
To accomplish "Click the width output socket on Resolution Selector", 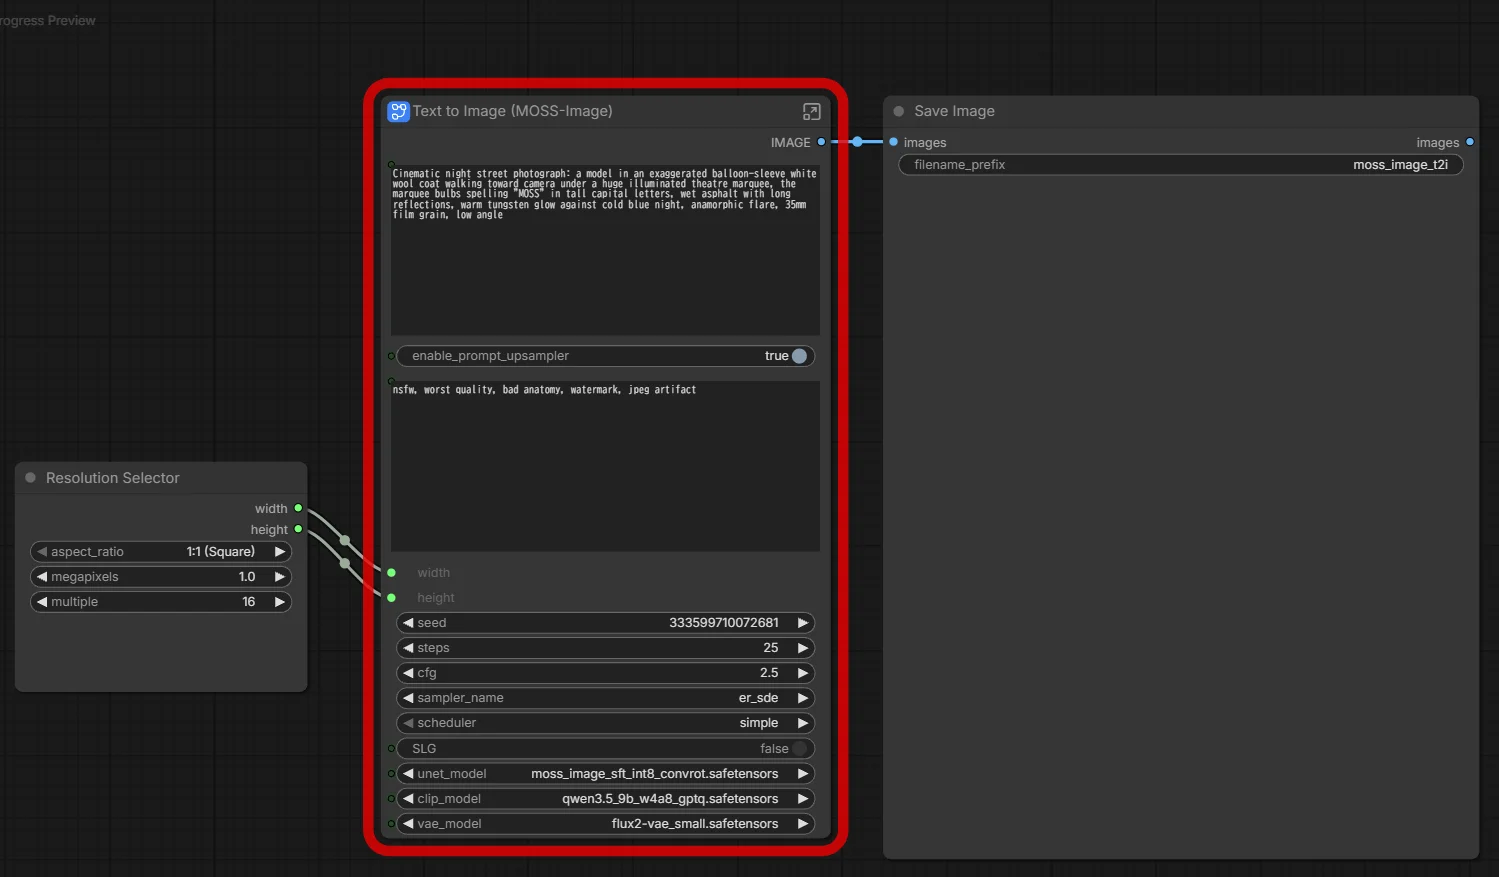I will click(298, 508).
